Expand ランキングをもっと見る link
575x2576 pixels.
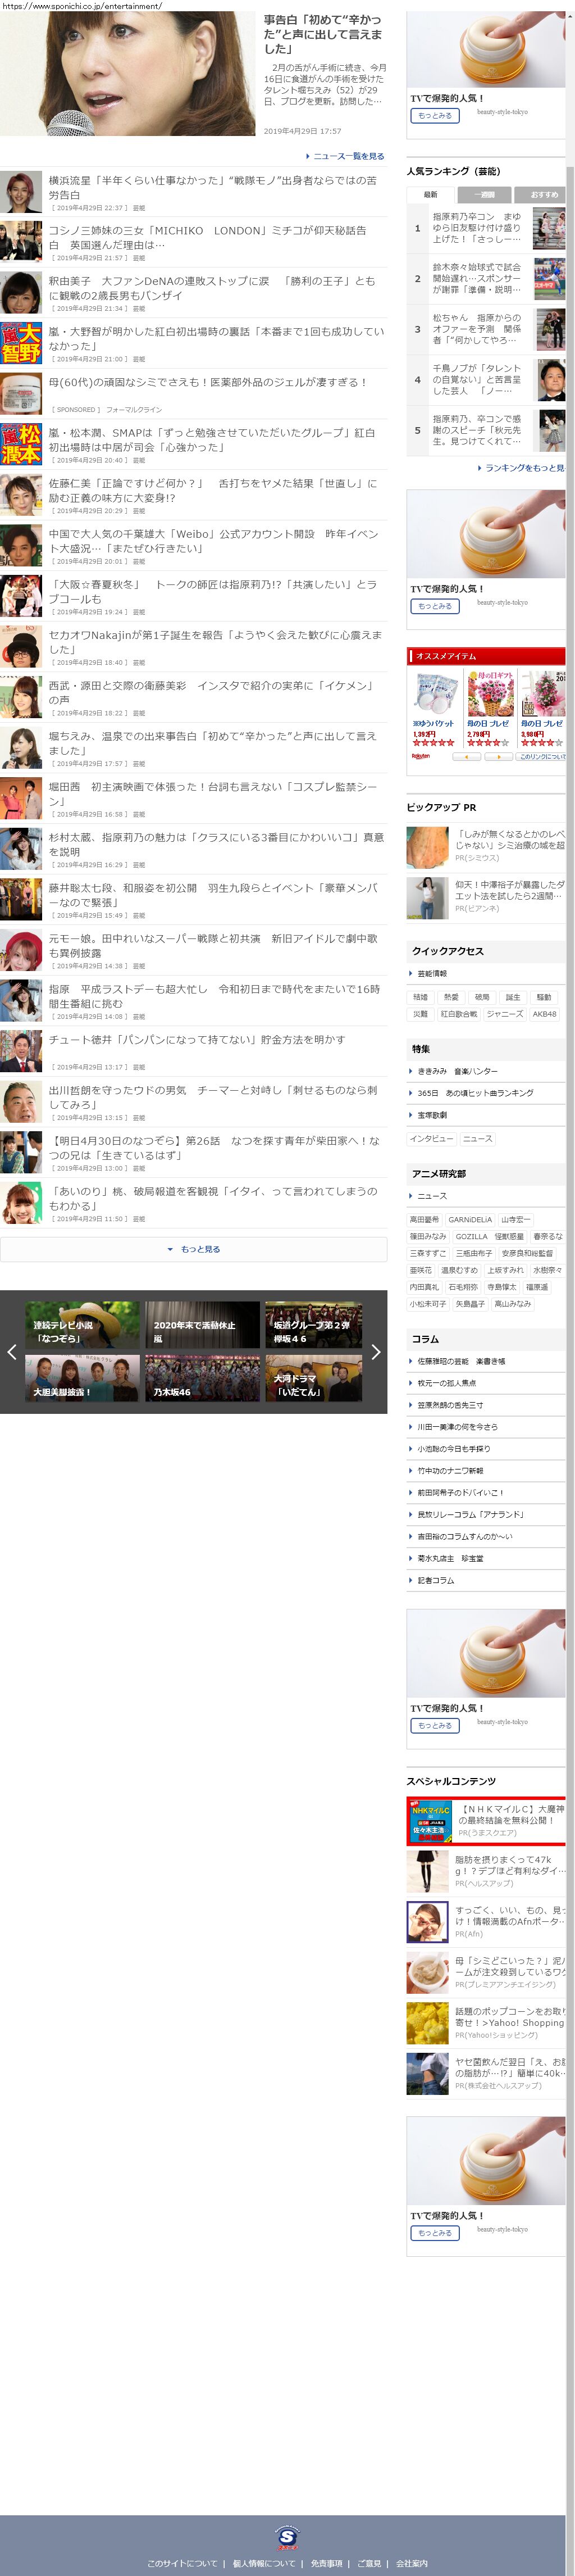click(522, 468)
